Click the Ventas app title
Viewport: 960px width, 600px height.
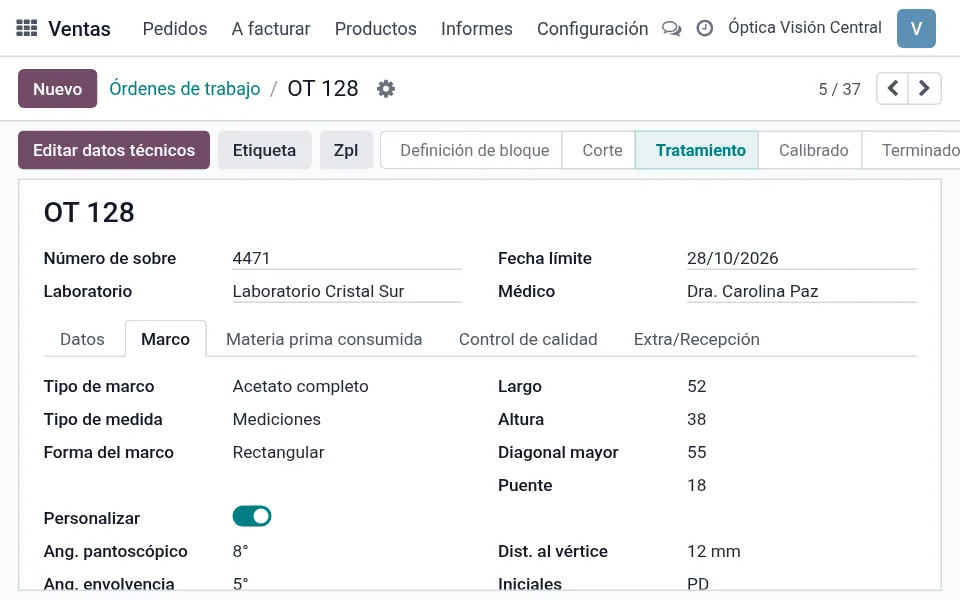(x=80, y=29)
